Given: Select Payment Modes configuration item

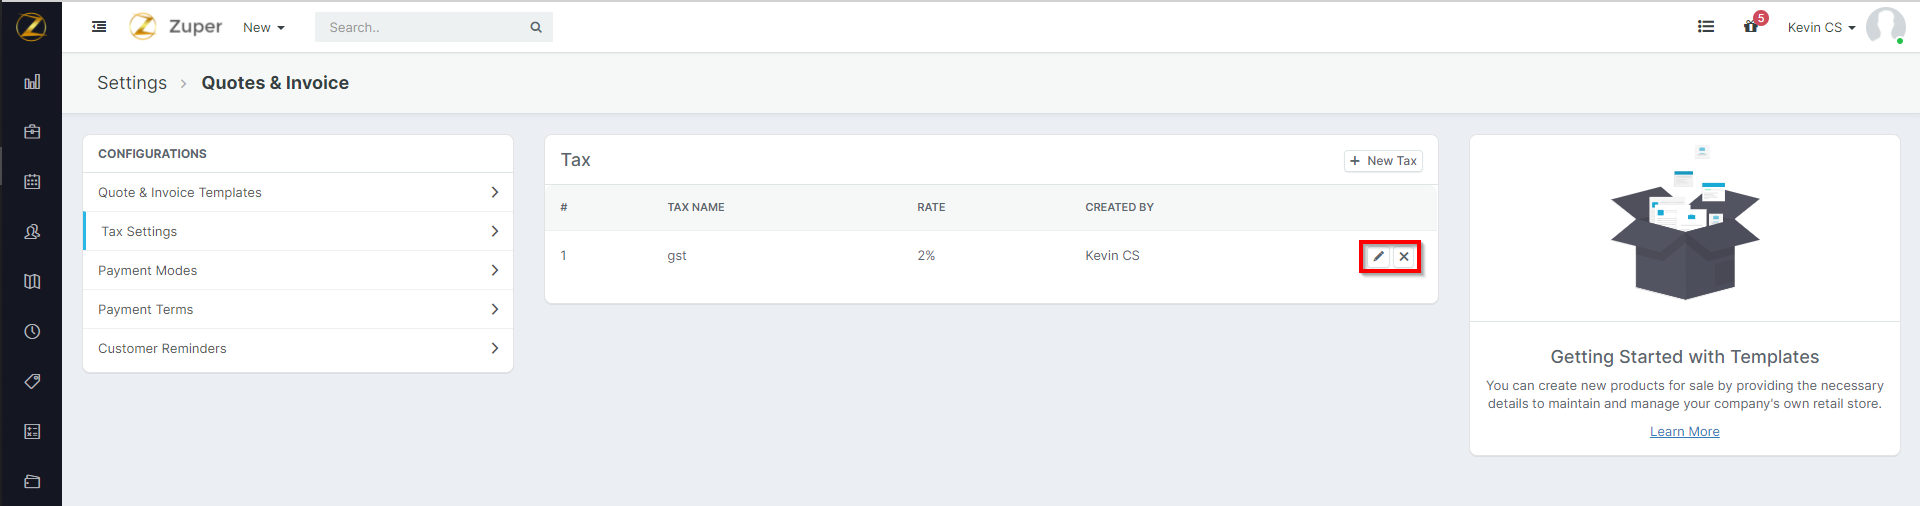Looking at the screenshot, I should (x=148, y=270).
